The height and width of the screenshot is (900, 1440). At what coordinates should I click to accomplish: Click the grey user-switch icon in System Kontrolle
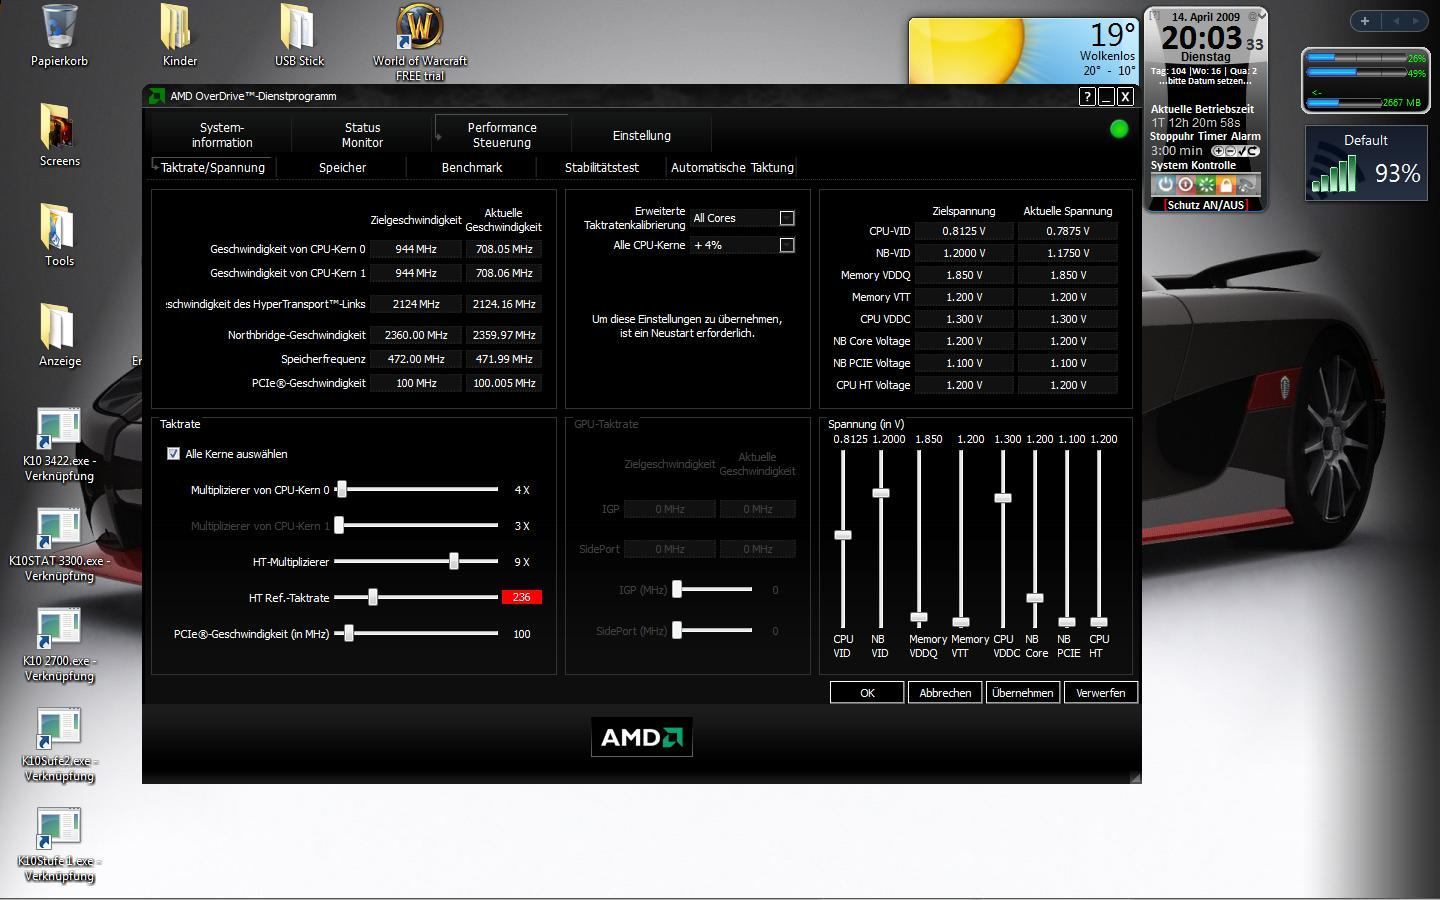tap(1247, 184)
